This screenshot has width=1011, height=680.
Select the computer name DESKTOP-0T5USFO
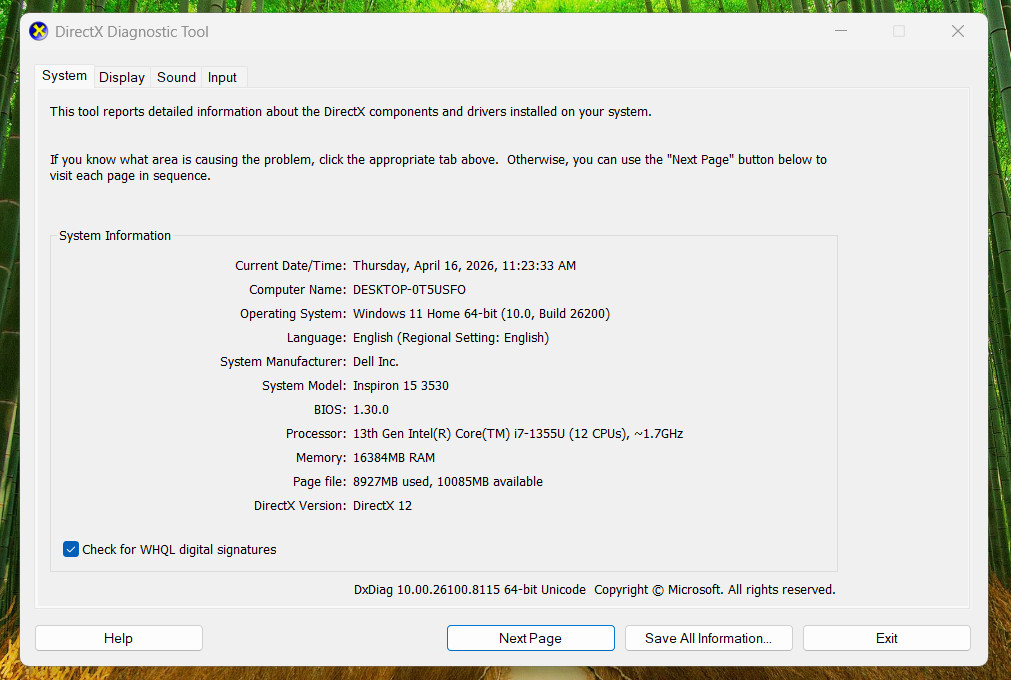pos(409,289)
